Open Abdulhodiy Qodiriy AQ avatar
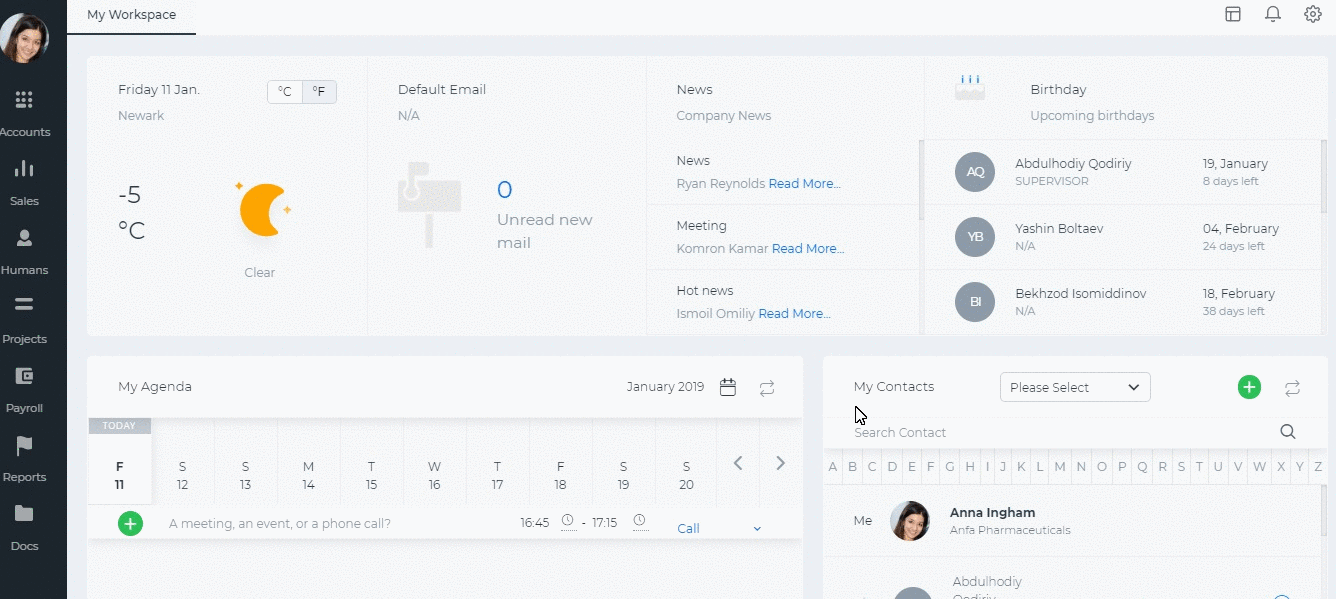1336x599 pixels. tap(975, 172)
